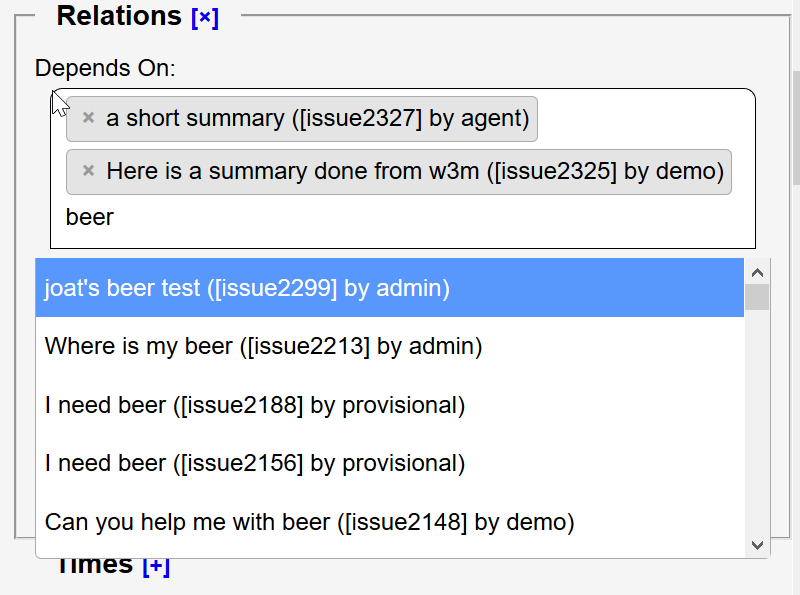This screenshot has height=595, width=800.
Task: Click the suggestion list scroll-up arrow
Action: point(757,272)
